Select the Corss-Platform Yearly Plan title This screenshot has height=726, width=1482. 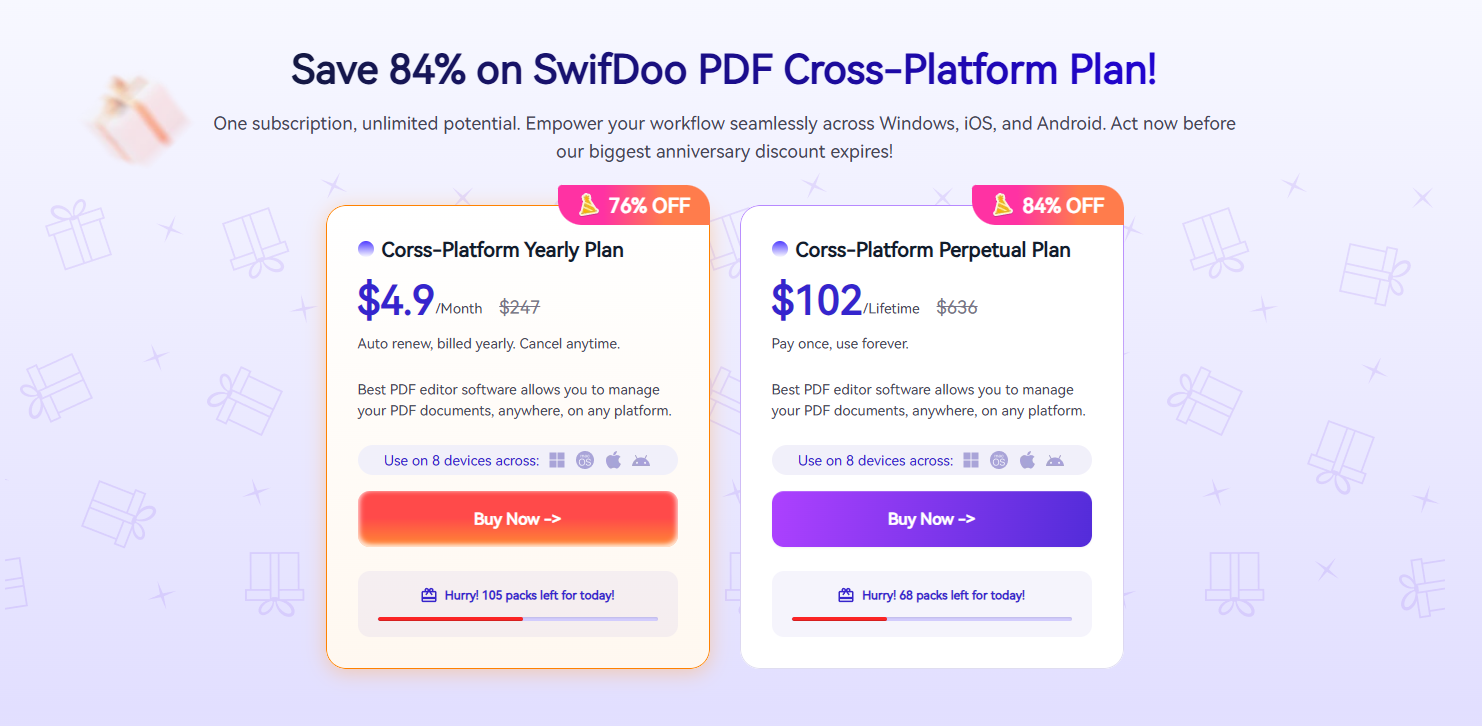click(x=502, y=250)
